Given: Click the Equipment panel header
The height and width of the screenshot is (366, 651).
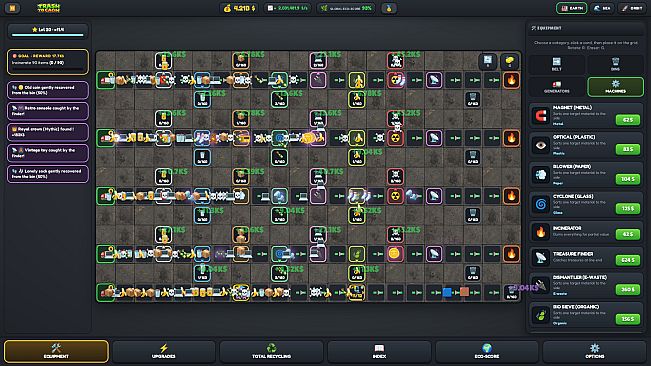Looking at the screenshot, I should (585, 28).
